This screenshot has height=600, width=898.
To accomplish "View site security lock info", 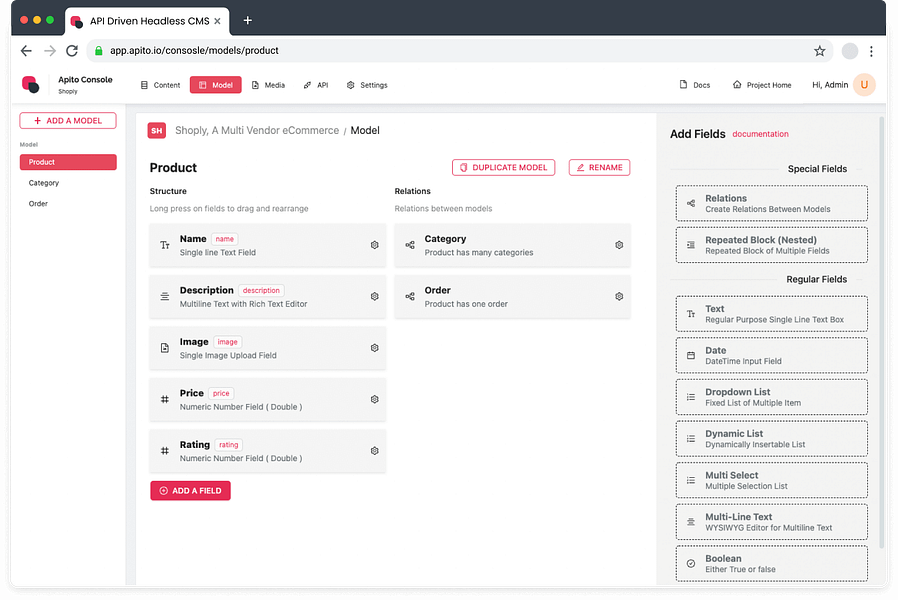I will pos(99,51).
